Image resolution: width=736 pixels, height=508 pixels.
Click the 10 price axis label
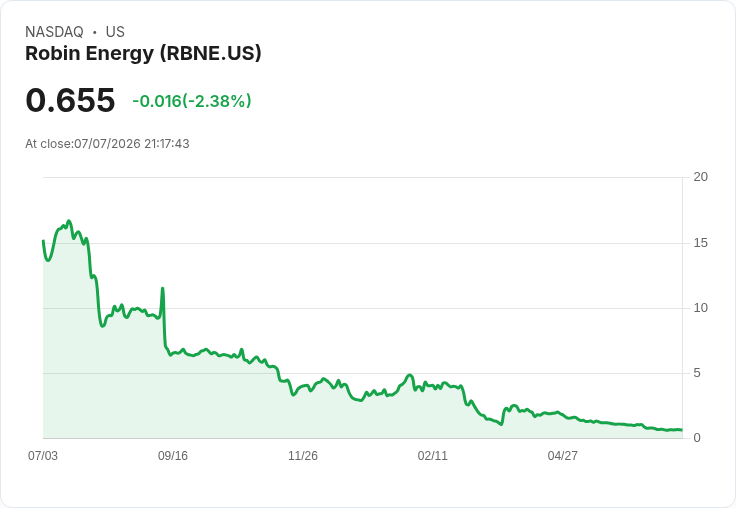coord(700,308)
